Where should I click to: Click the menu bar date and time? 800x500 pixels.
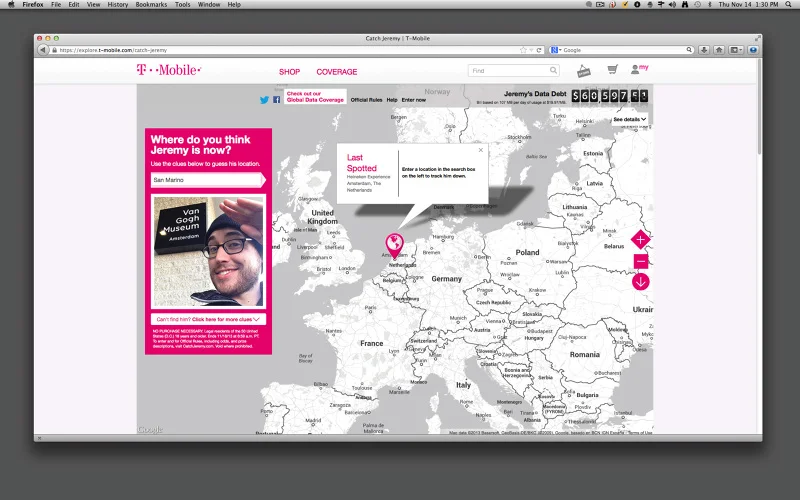click(748, 5)
